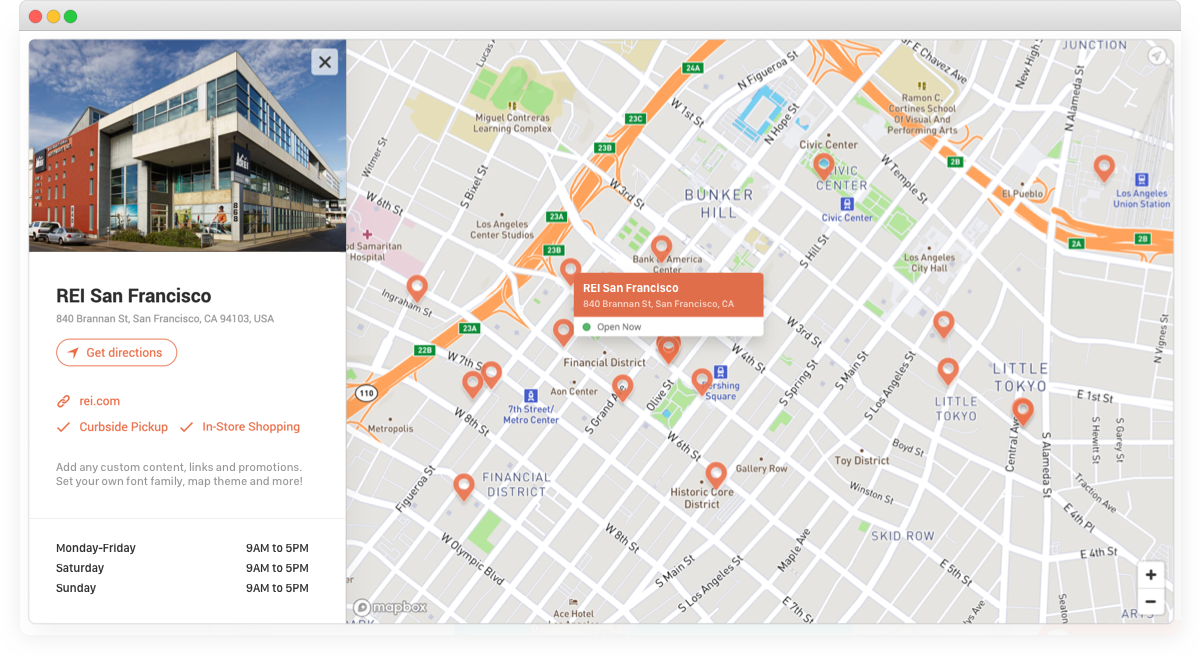Click the Union Station transit icon
Screen dimensions: 1201x657
pos(1142,180)
